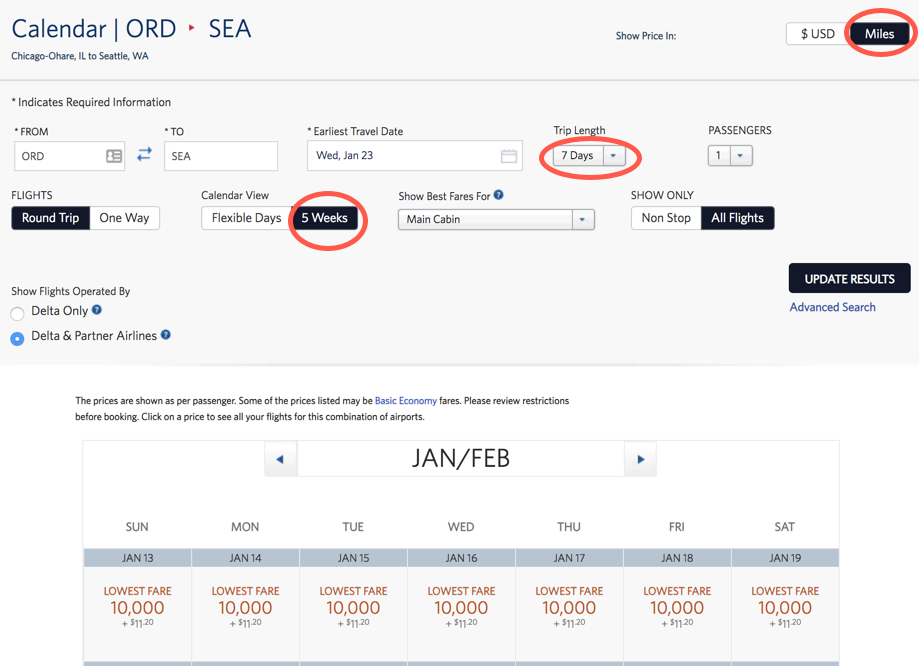Open the Advanced Search link
This screenshot has width=921, height=666.
click(x=832, y=307)
